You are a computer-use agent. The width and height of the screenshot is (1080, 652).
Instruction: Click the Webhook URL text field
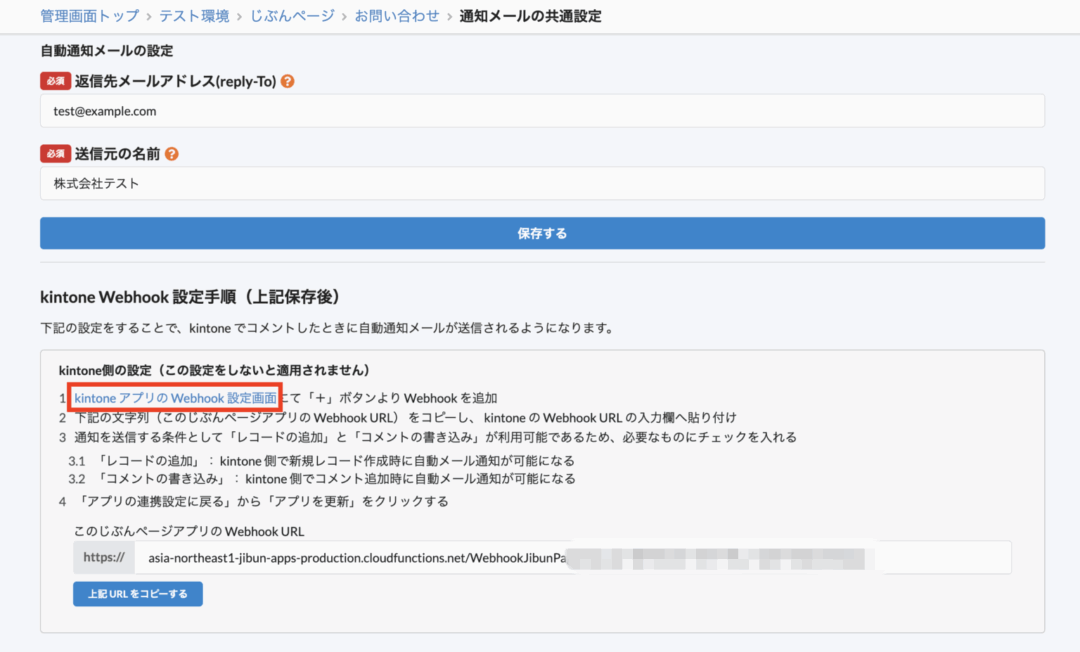[572, 557]
